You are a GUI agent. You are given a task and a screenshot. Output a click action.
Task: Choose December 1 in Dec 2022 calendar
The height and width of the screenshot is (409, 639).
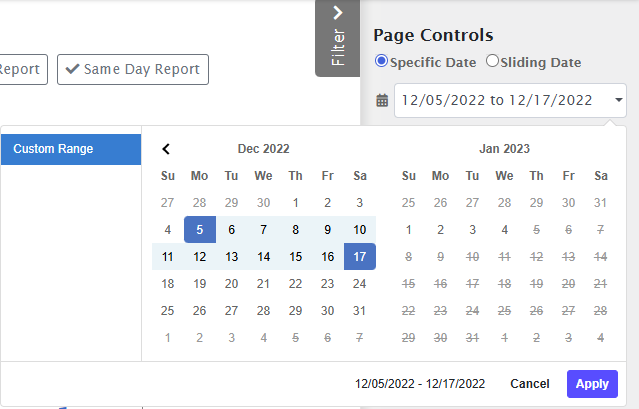coord(296,202)
